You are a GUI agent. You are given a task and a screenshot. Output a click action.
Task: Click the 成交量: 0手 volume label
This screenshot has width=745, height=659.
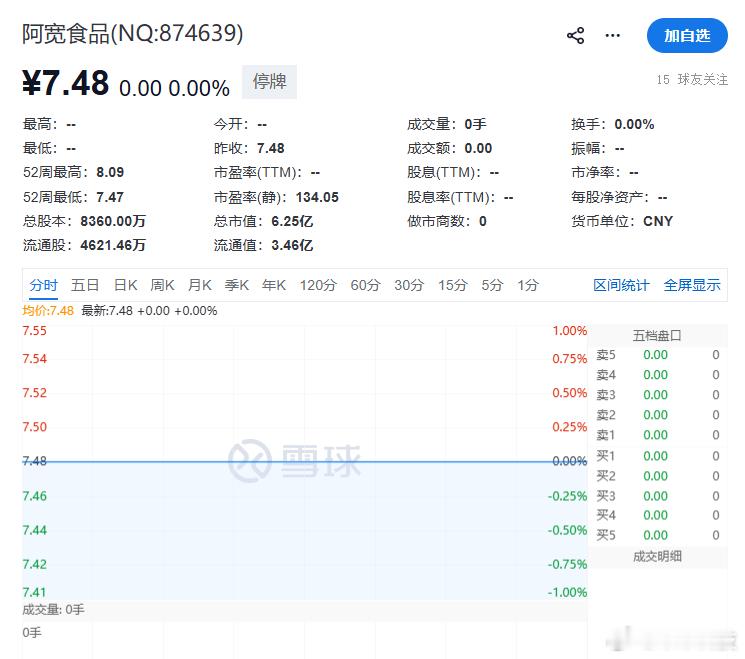[x=53, y=610]
